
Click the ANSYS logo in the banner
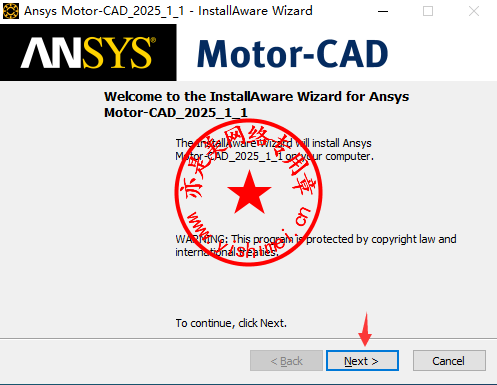[x=88, y=52]
